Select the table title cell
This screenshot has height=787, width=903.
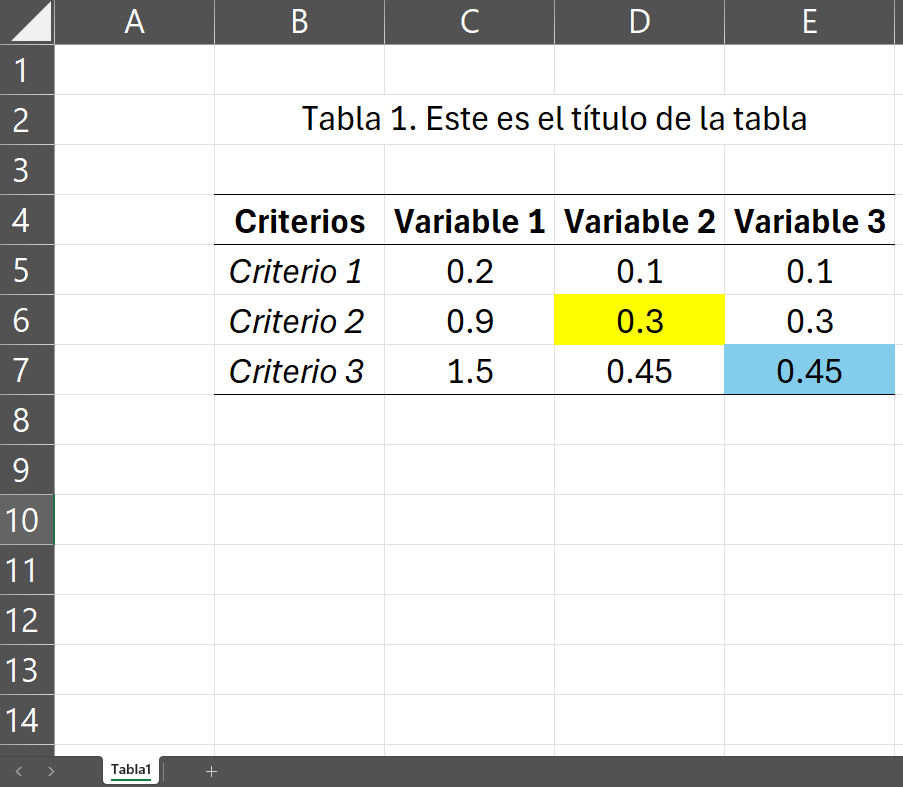(x=554, y=119)
